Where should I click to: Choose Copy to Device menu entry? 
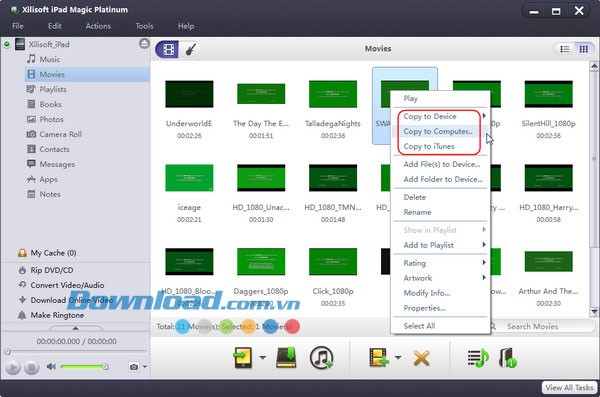(440, 116)
